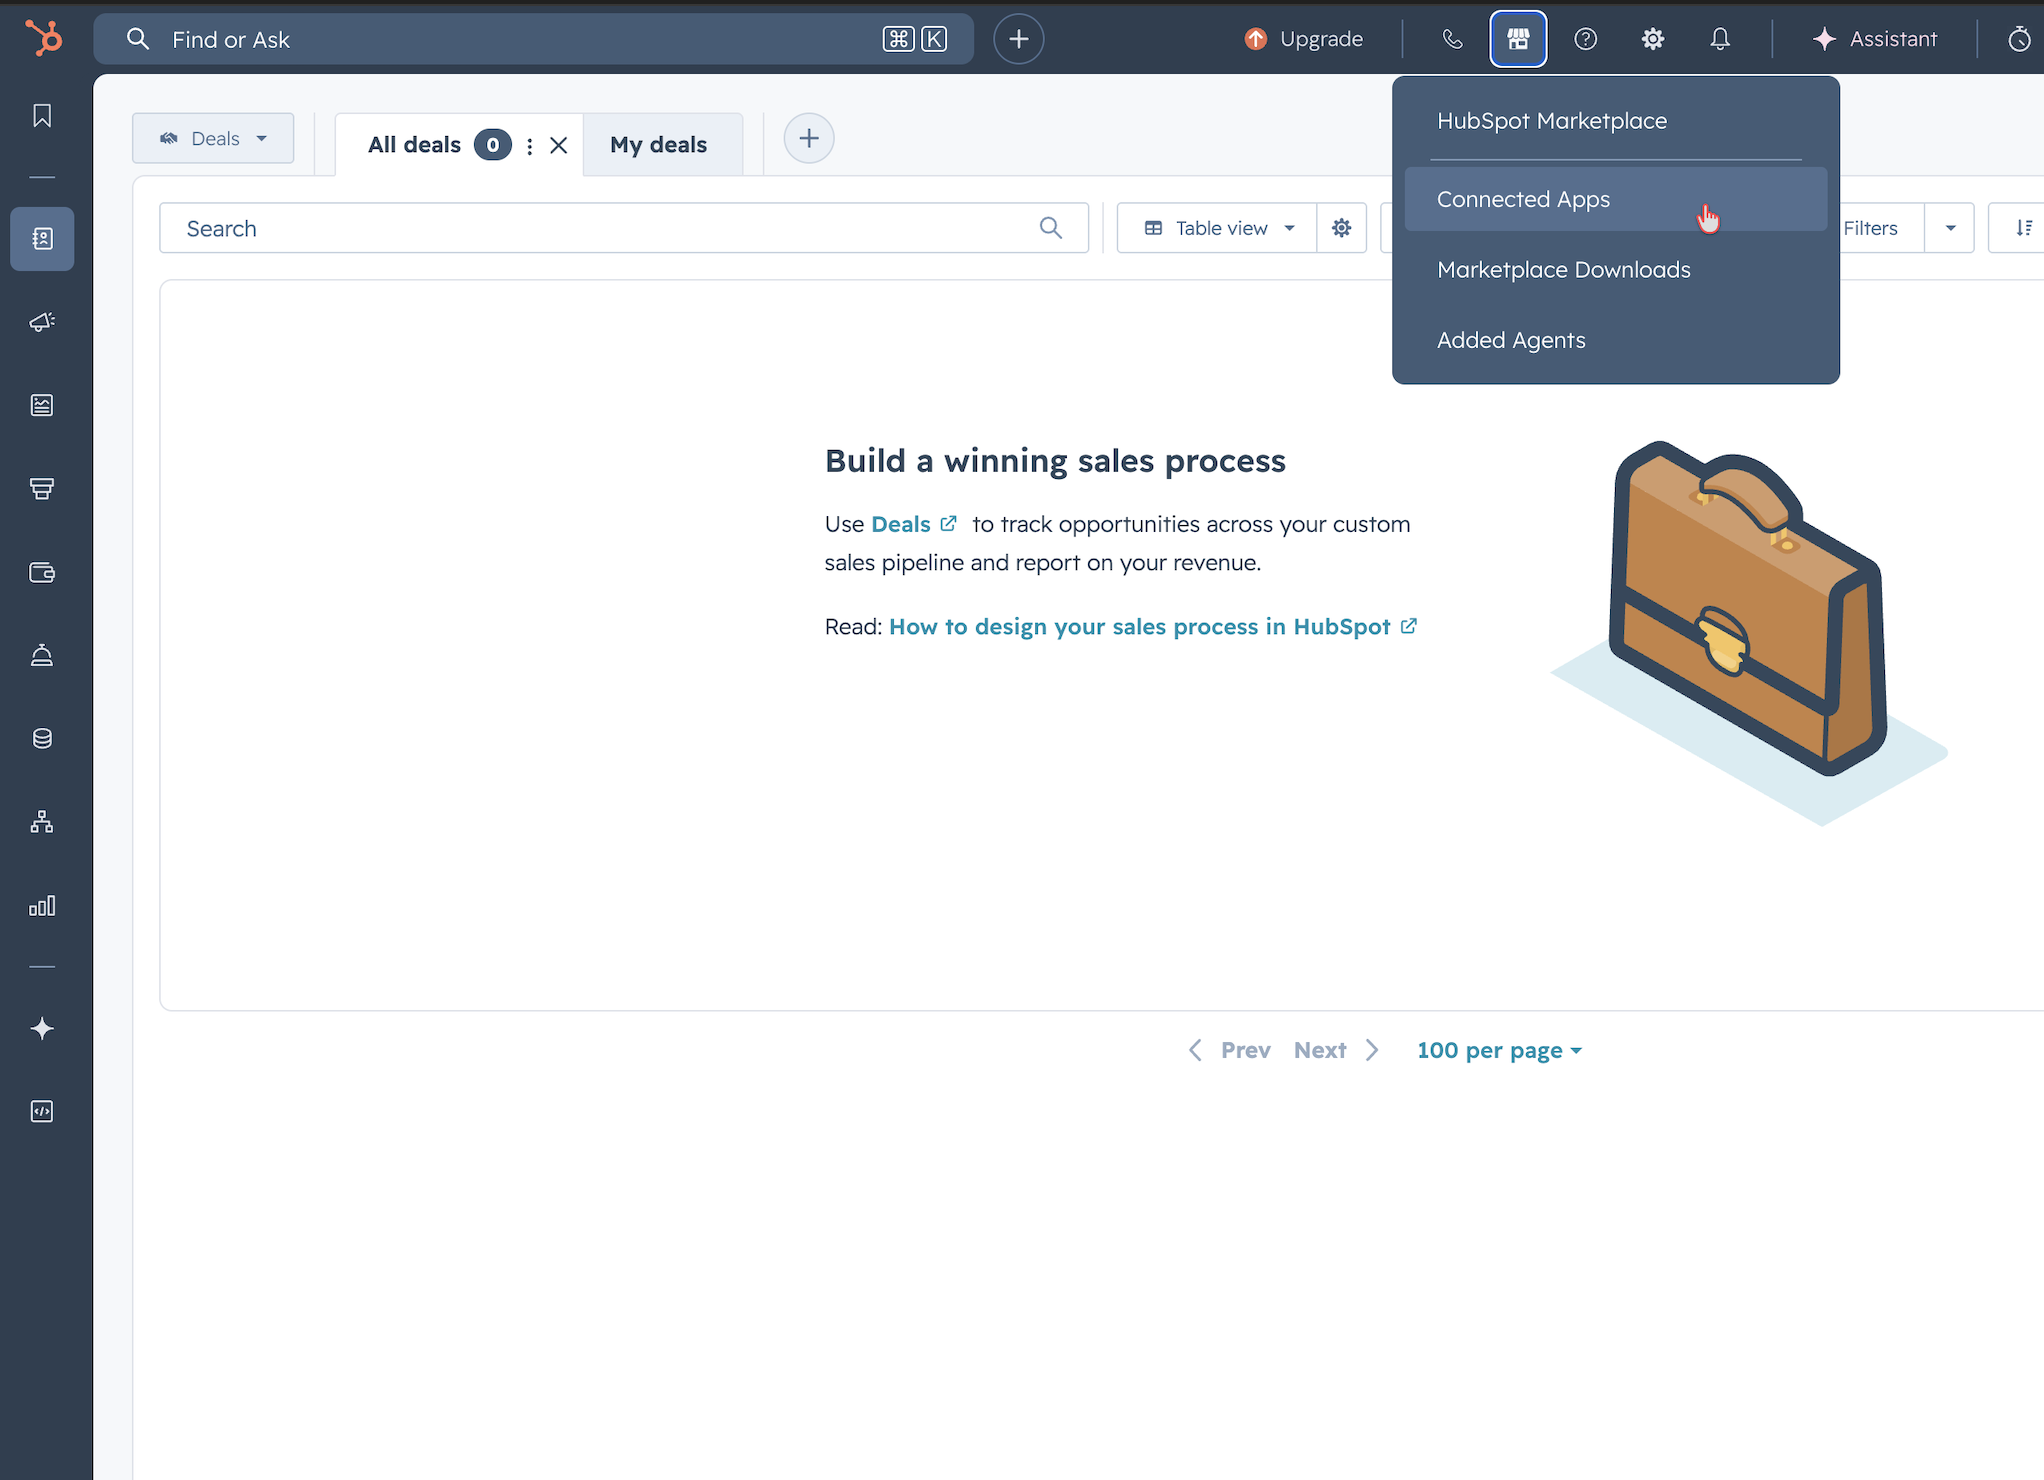Open the Commerce wallet sidebar icon

pos(42,572)
